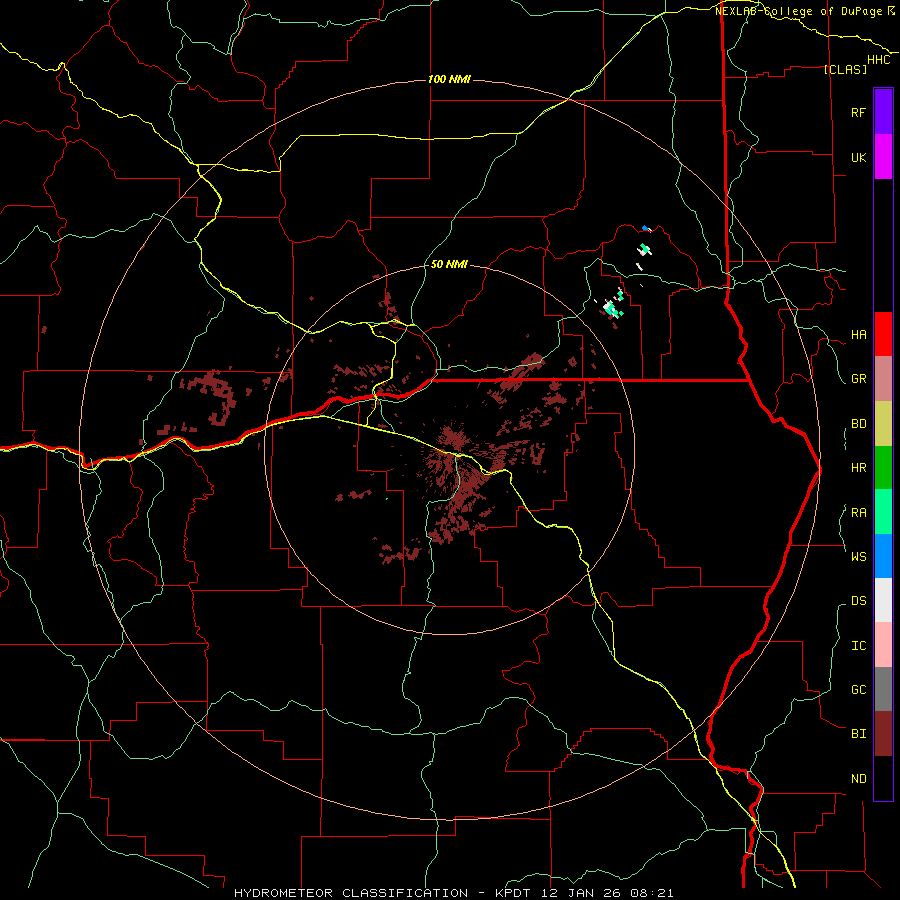The width and height of the screenshot is (900, 900).
Task: Click the BI brown legend swatch
Action: click(883, 734)
